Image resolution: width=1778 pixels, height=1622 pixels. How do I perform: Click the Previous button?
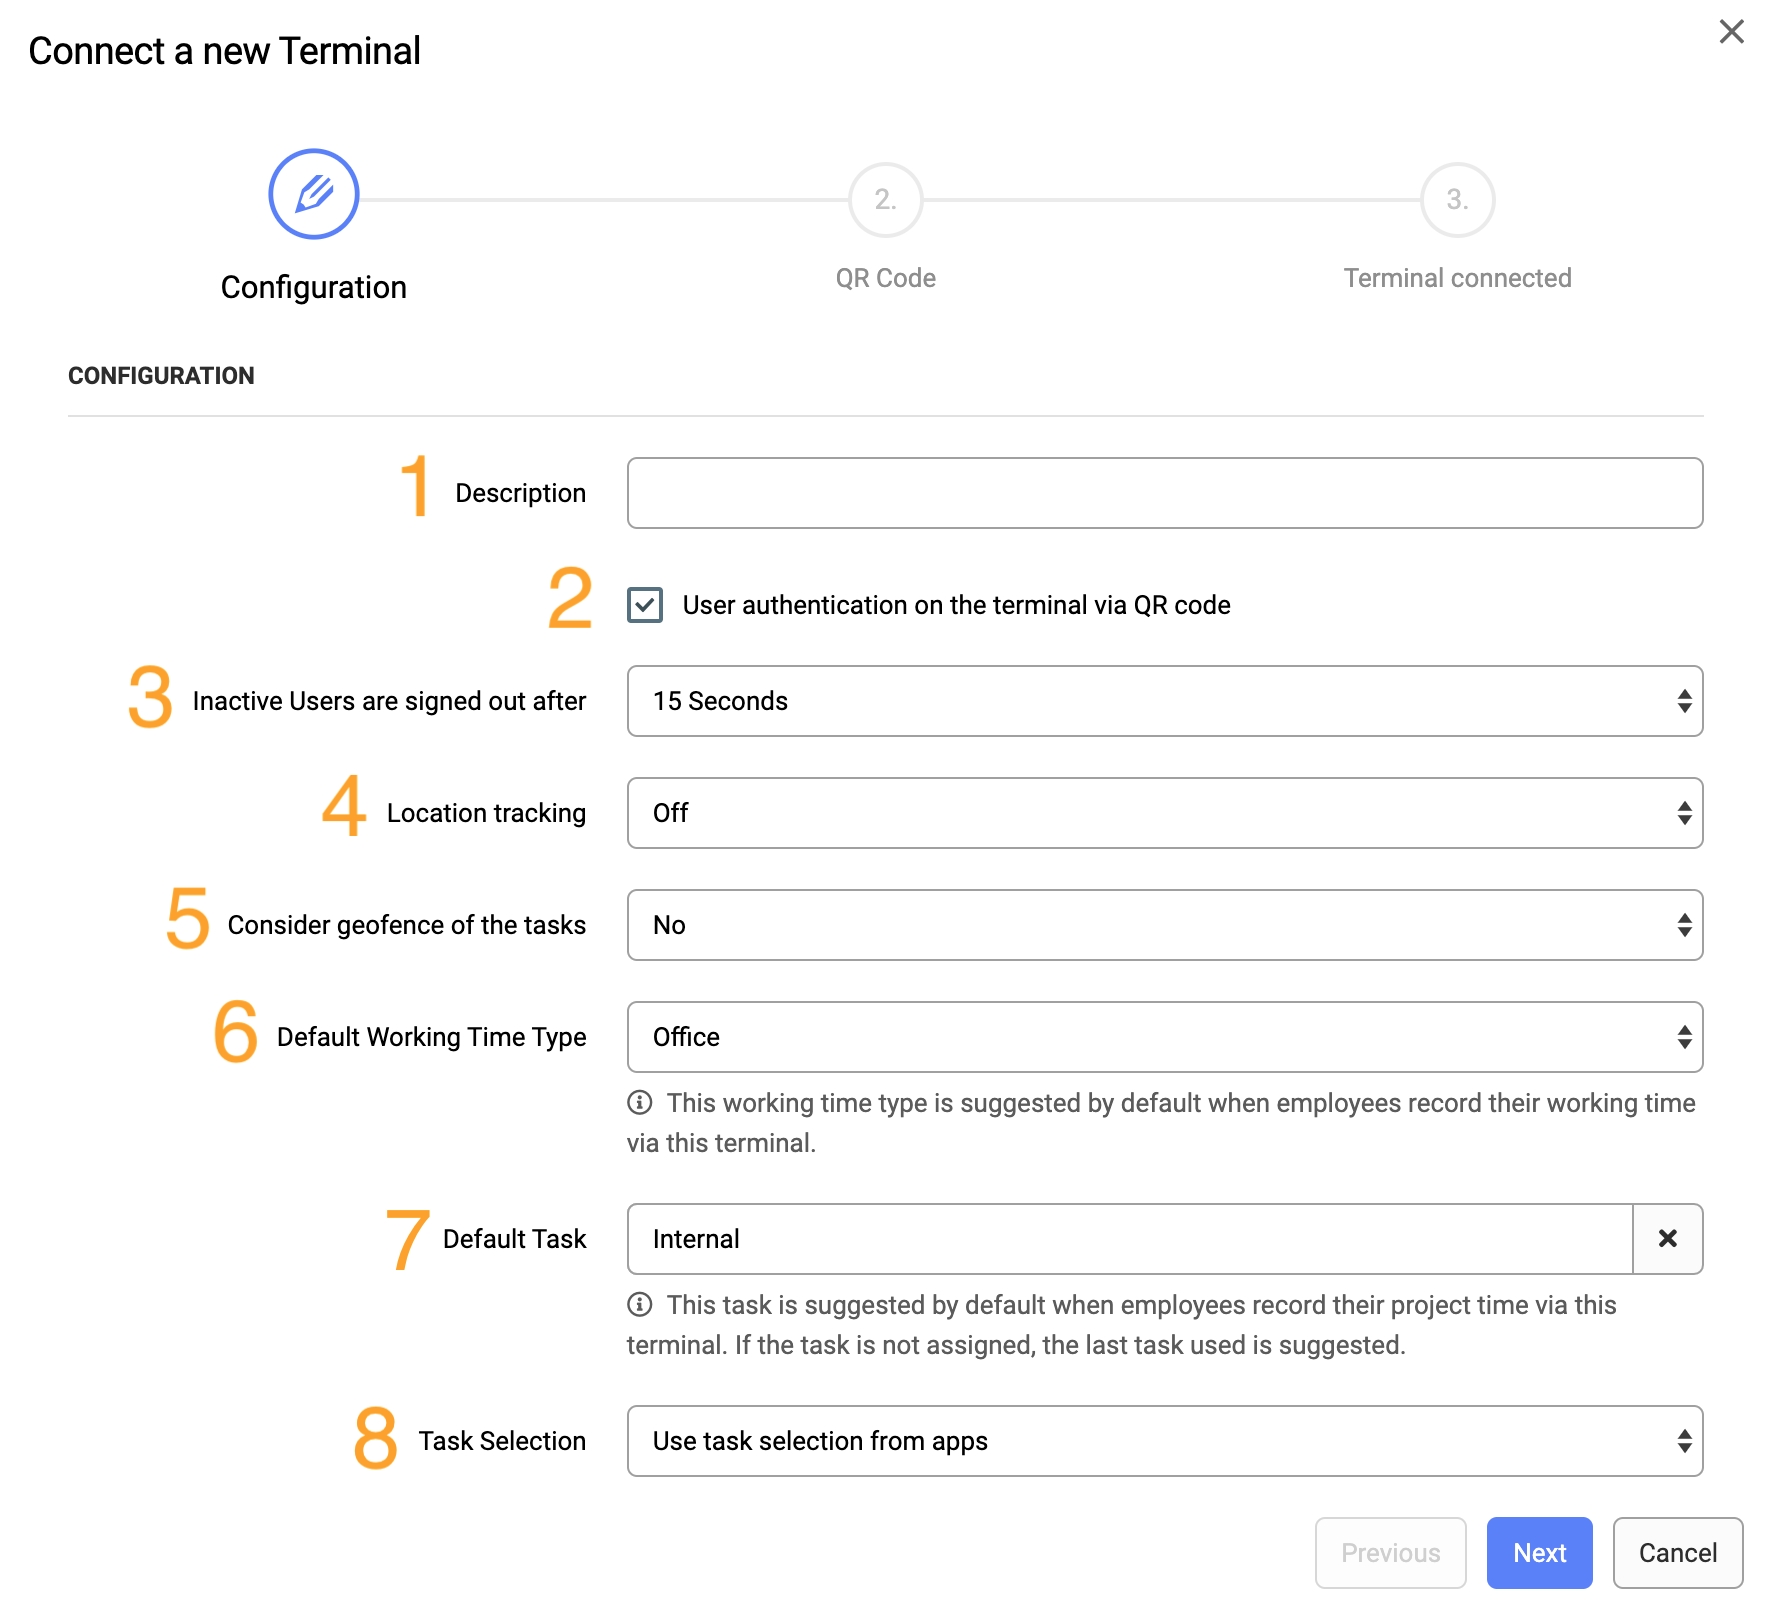click(1390, 1553)
